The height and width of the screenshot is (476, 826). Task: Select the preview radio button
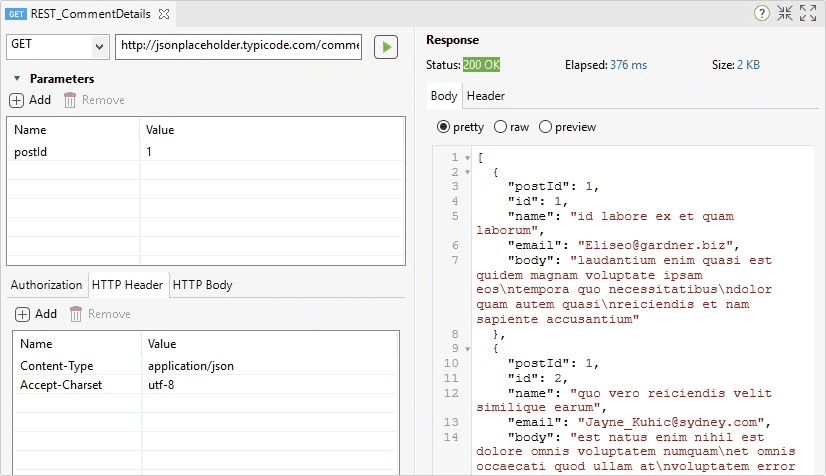click(x=545, y=127)
